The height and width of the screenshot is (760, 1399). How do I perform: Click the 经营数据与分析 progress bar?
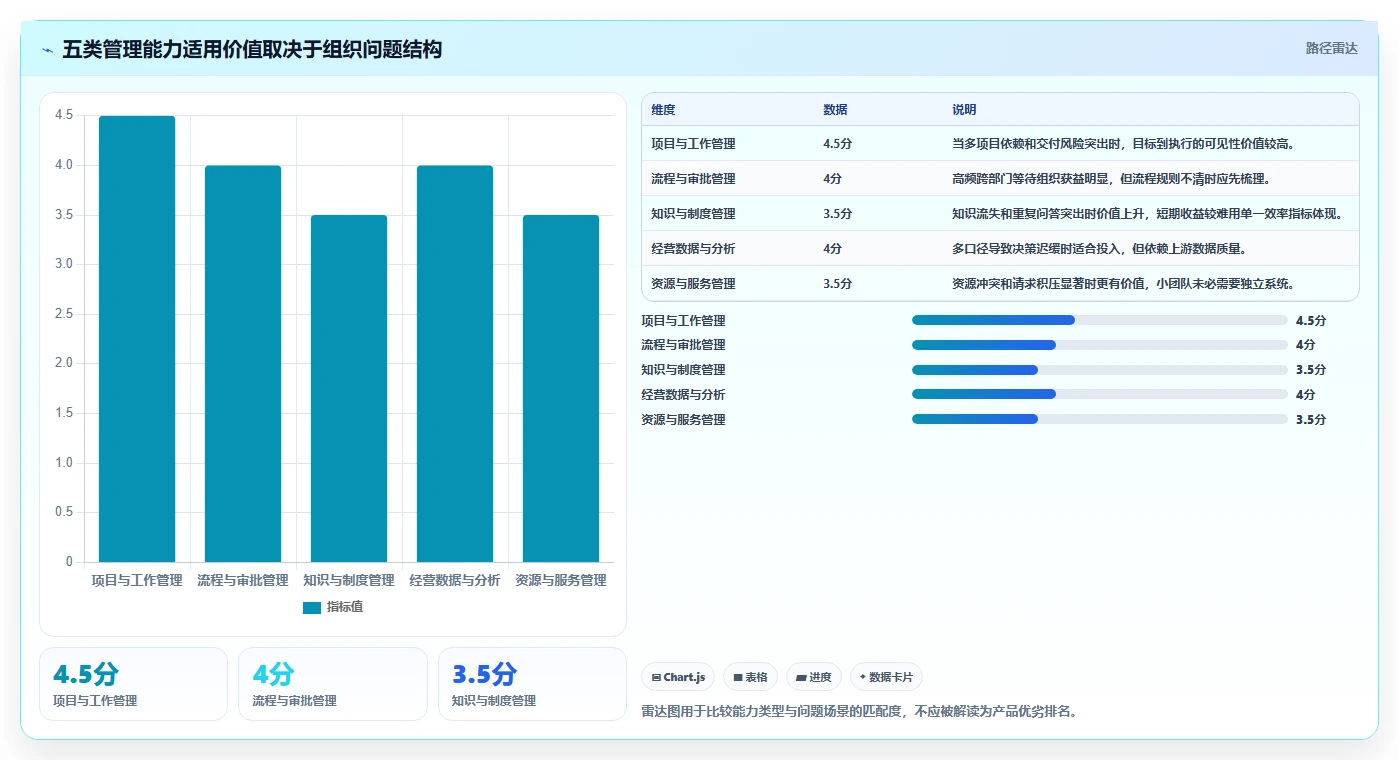(x=1099, y=395)
